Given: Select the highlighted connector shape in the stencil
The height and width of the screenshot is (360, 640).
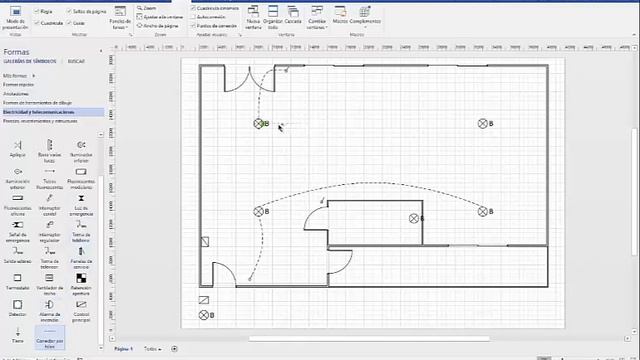Looking at the screenshot, I should [x=49, y=338].
